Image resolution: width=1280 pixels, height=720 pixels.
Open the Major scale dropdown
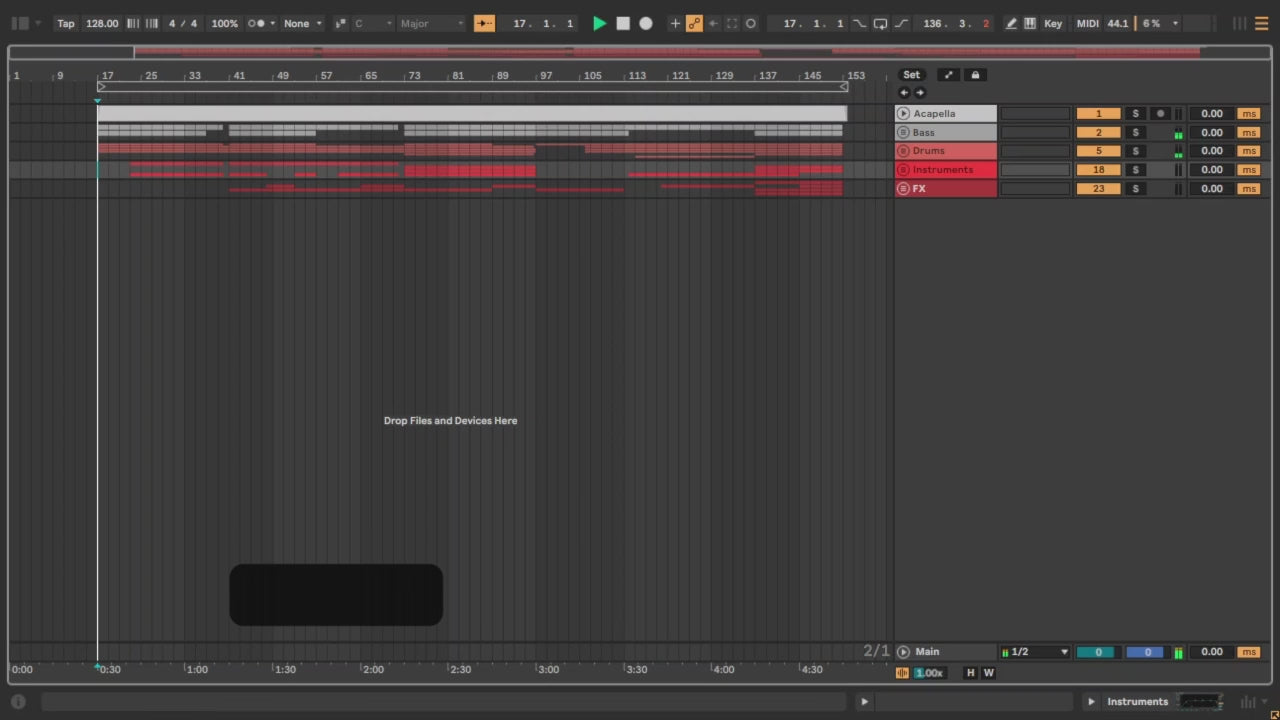point(432,23)
